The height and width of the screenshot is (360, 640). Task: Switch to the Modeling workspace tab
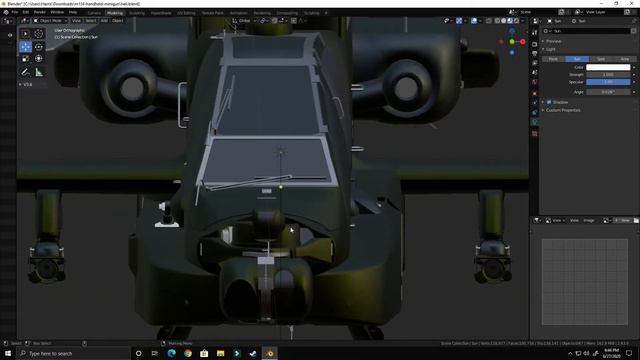pyautogui.click(x=115, y=13)
